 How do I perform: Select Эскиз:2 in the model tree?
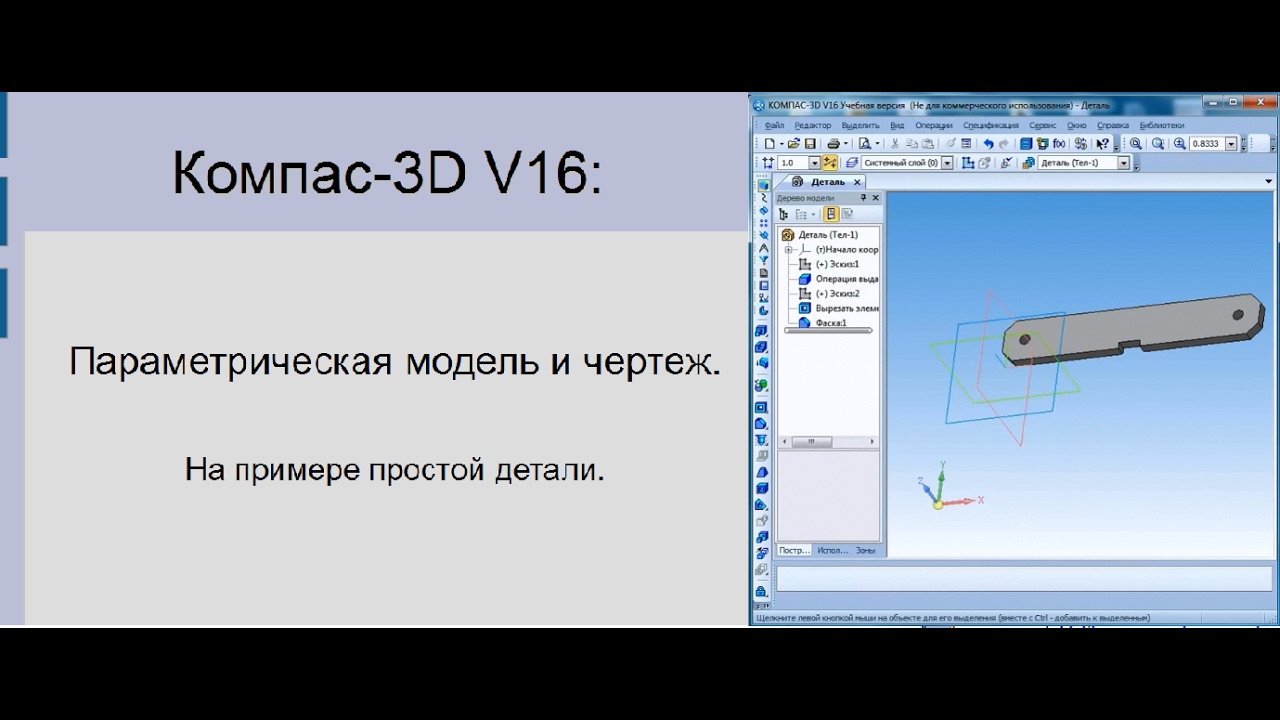pos(837,294)
